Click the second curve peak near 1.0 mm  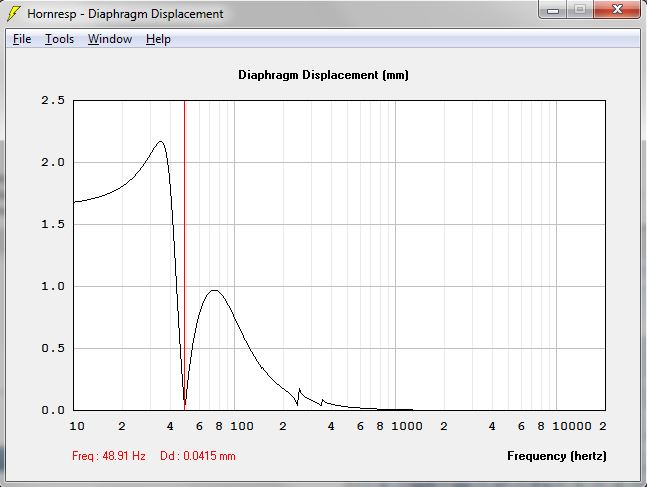click(x=215, y=291)
